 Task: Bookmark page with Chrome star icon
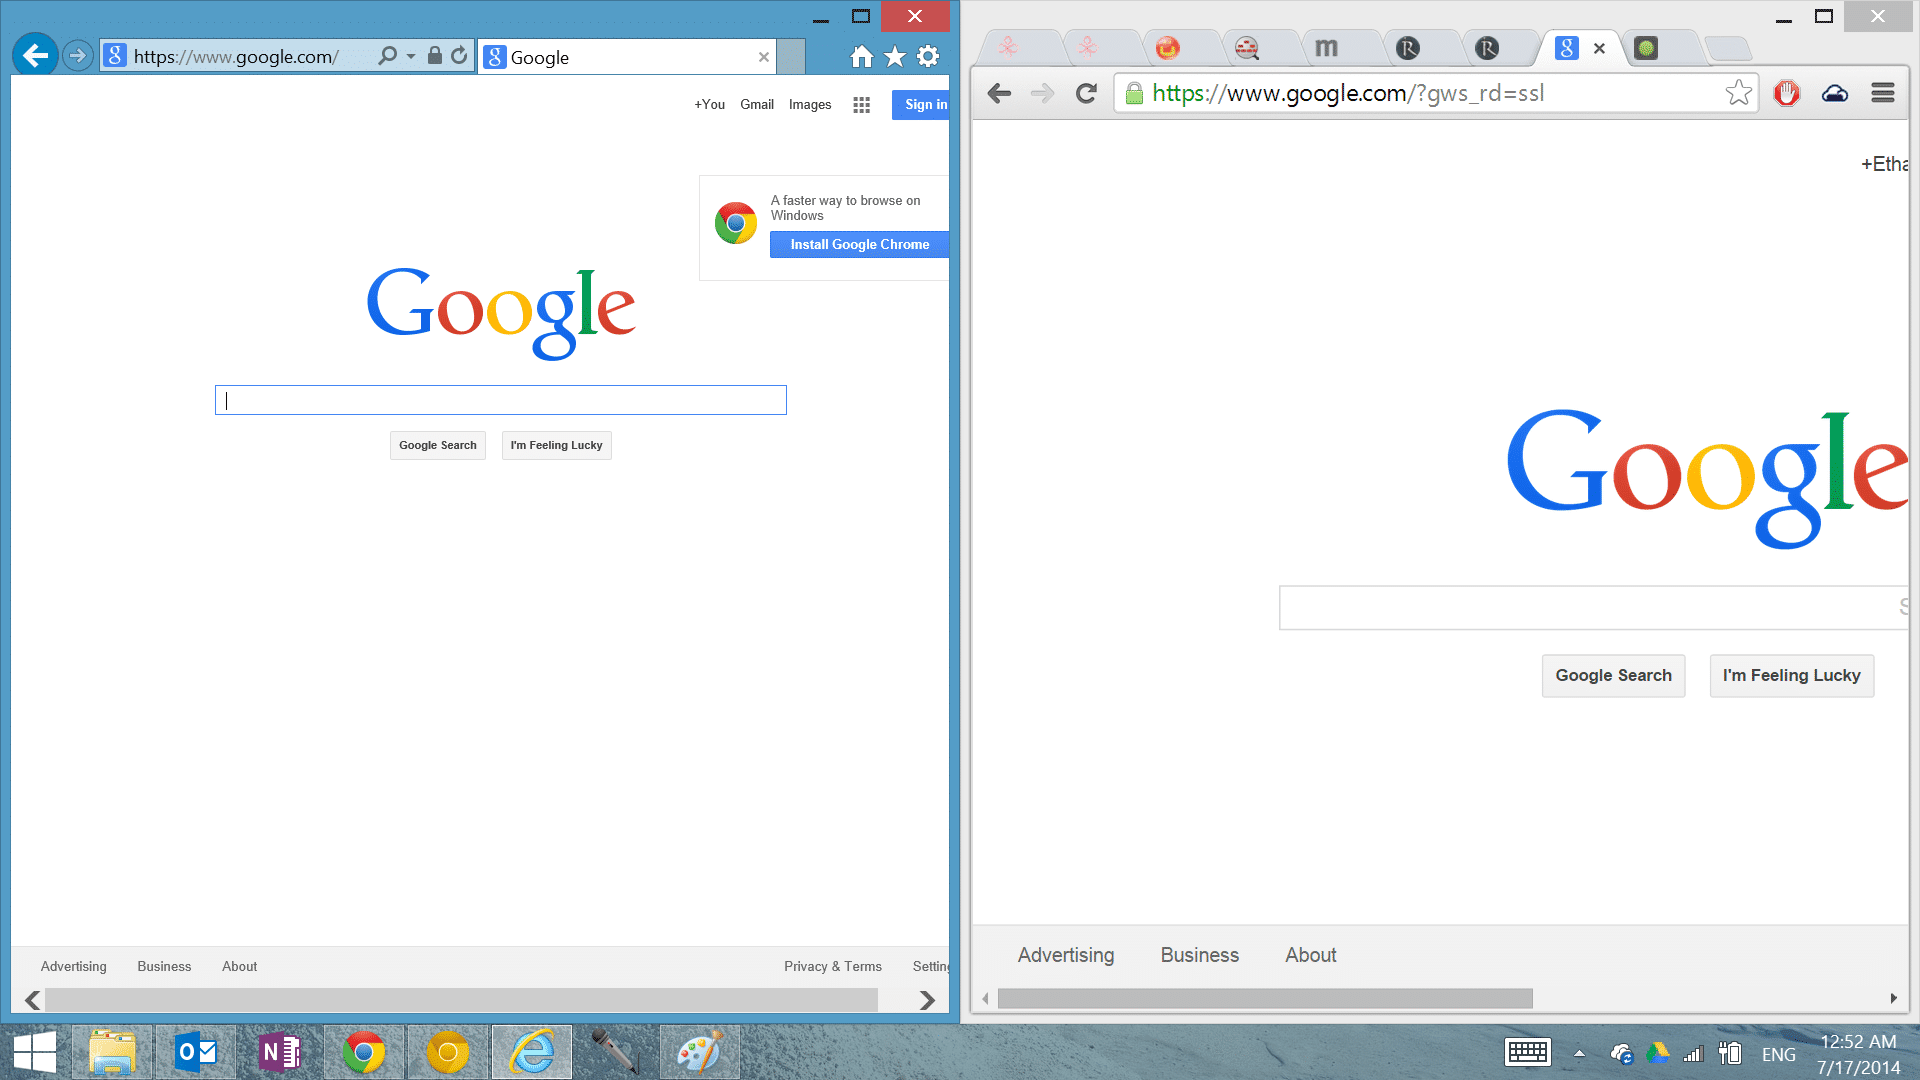[1739, 93]
